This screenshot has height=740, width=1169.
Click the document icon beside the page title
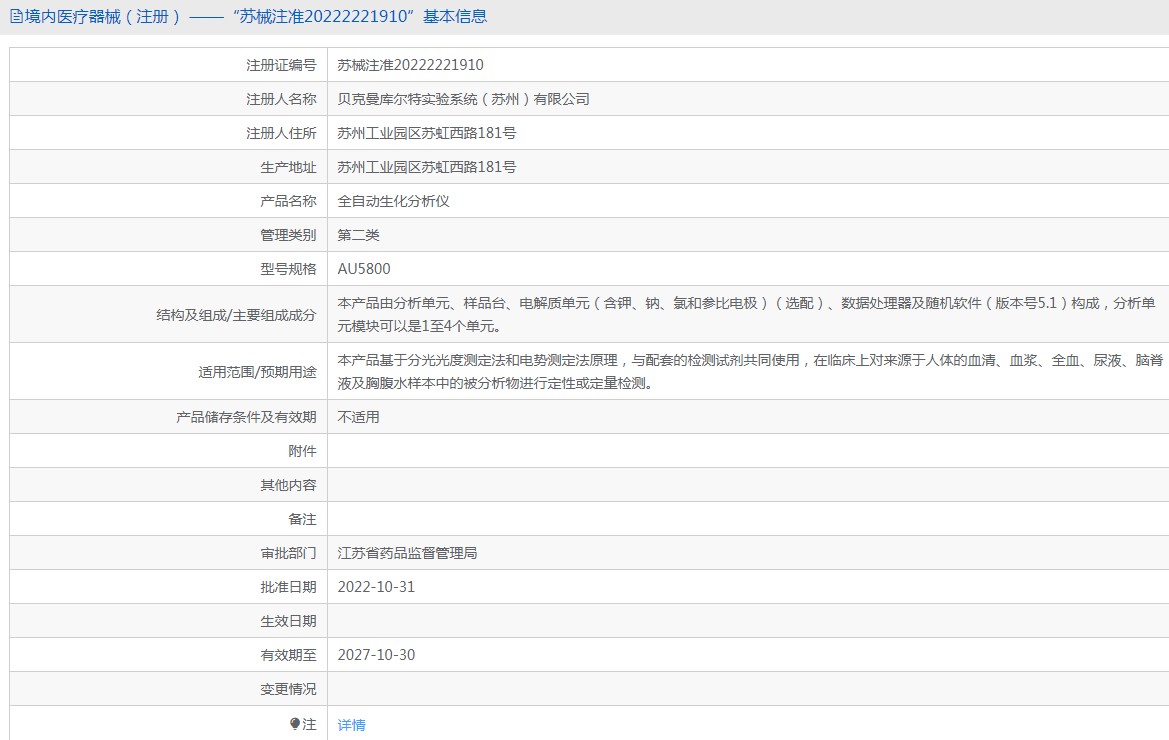16,17
